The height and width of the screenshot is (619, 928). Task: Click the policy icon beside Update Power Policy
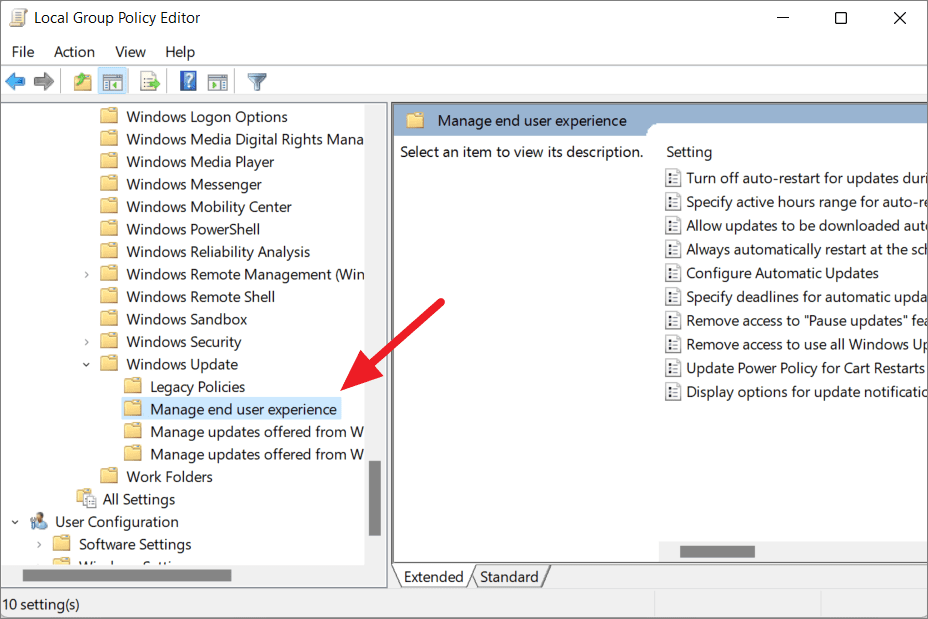pyautogui.click(x=673, y=367)
